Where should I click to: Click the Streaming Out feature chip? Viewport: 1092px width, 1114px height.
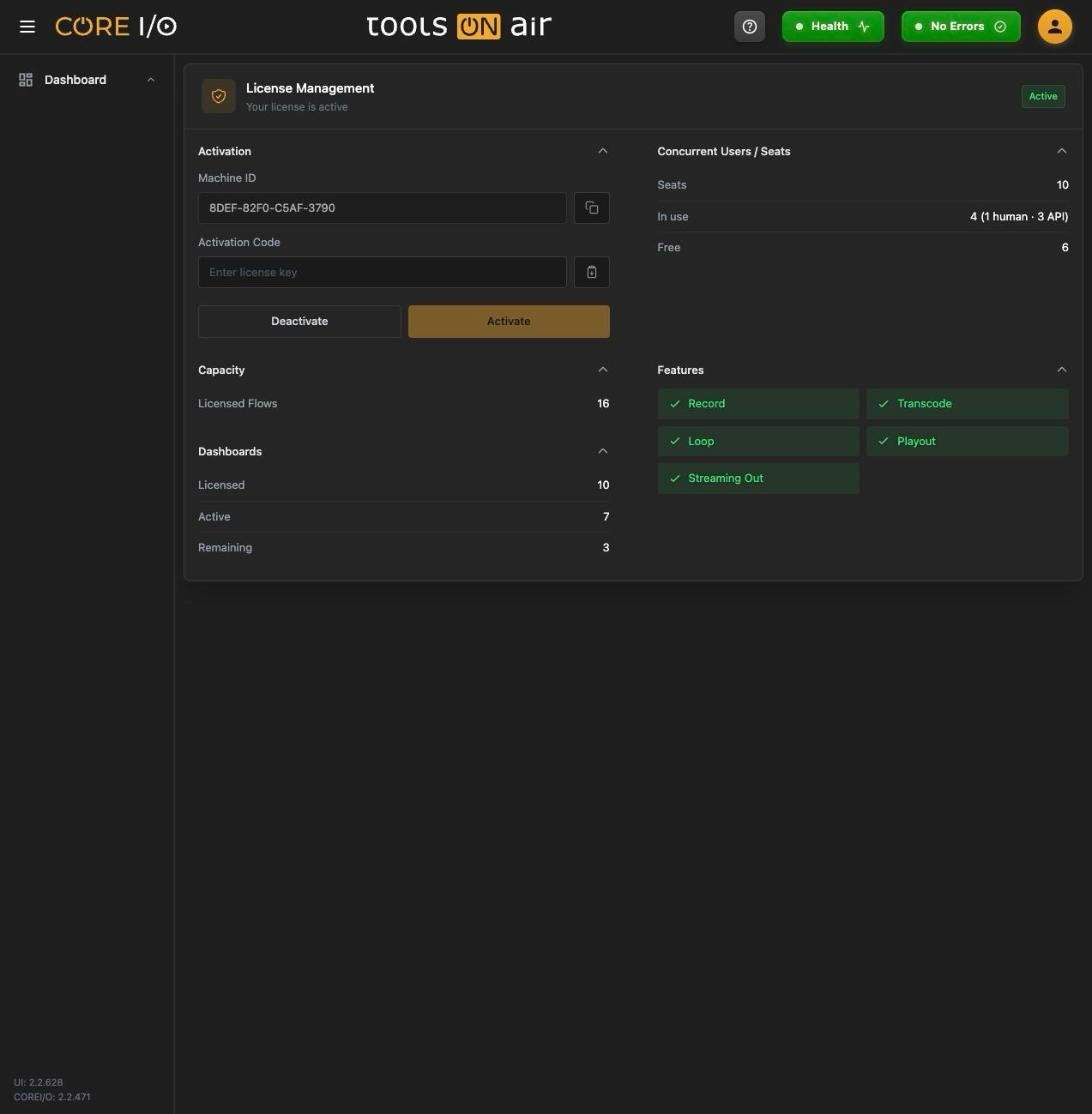point(758,478)
